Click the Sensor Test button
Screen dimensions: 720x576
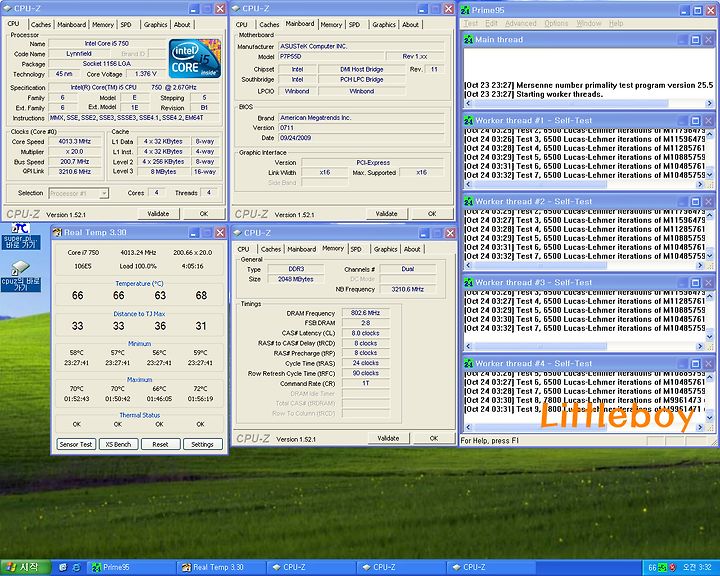coord(76,445)
